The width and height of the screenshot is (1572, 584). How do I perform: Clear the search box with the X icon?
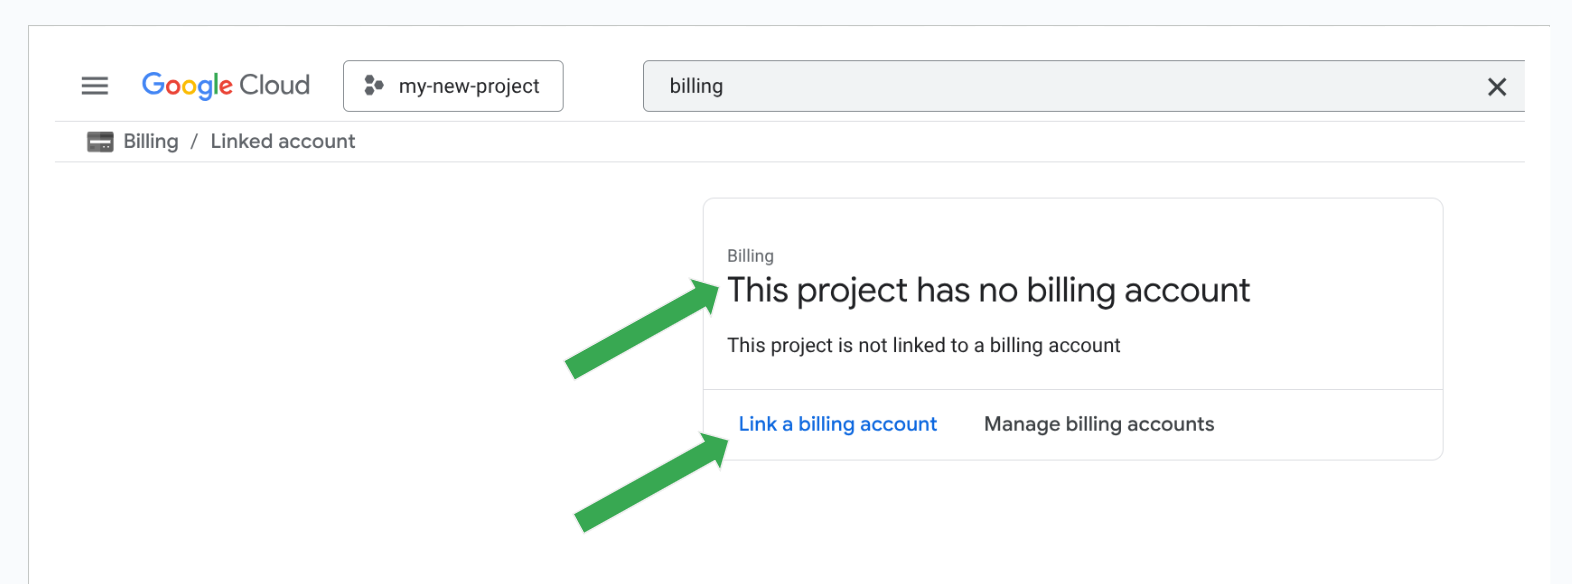(1497, 87)
